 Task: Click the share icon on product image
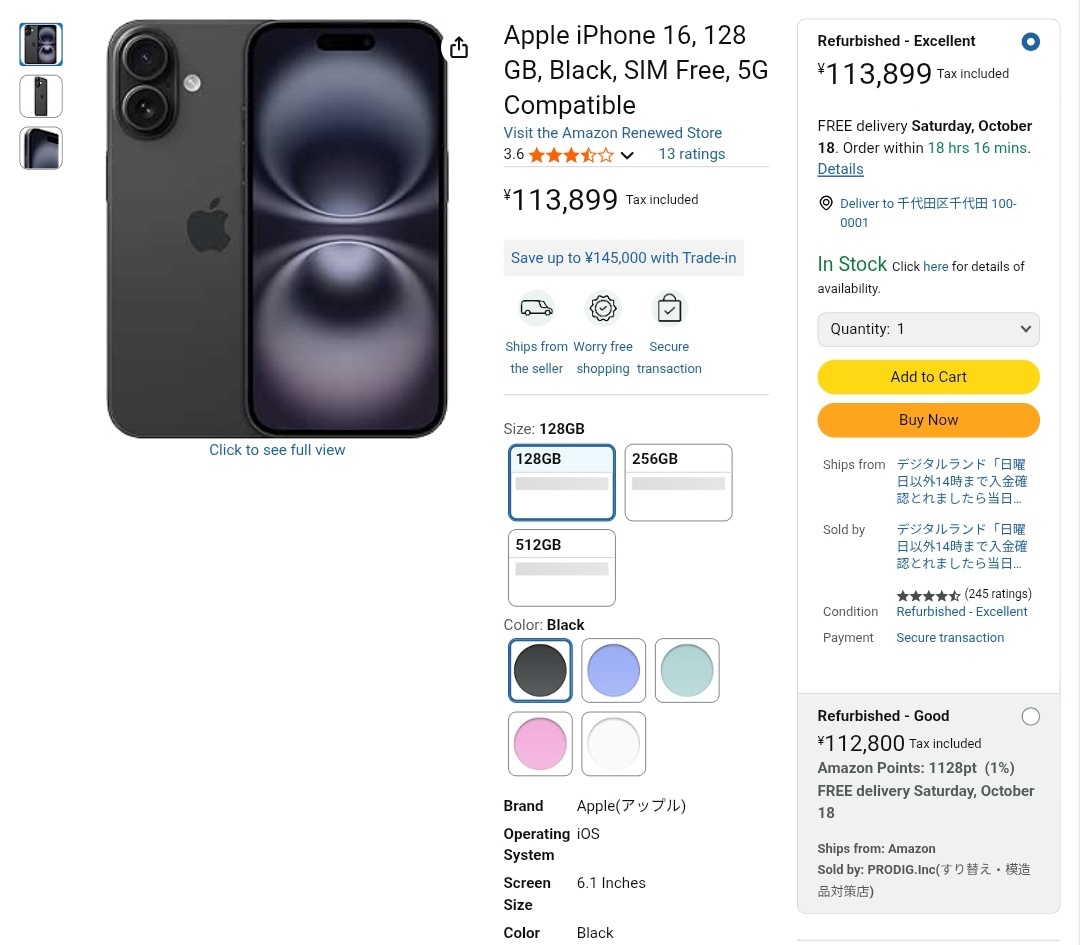click(x=459, y=48)
